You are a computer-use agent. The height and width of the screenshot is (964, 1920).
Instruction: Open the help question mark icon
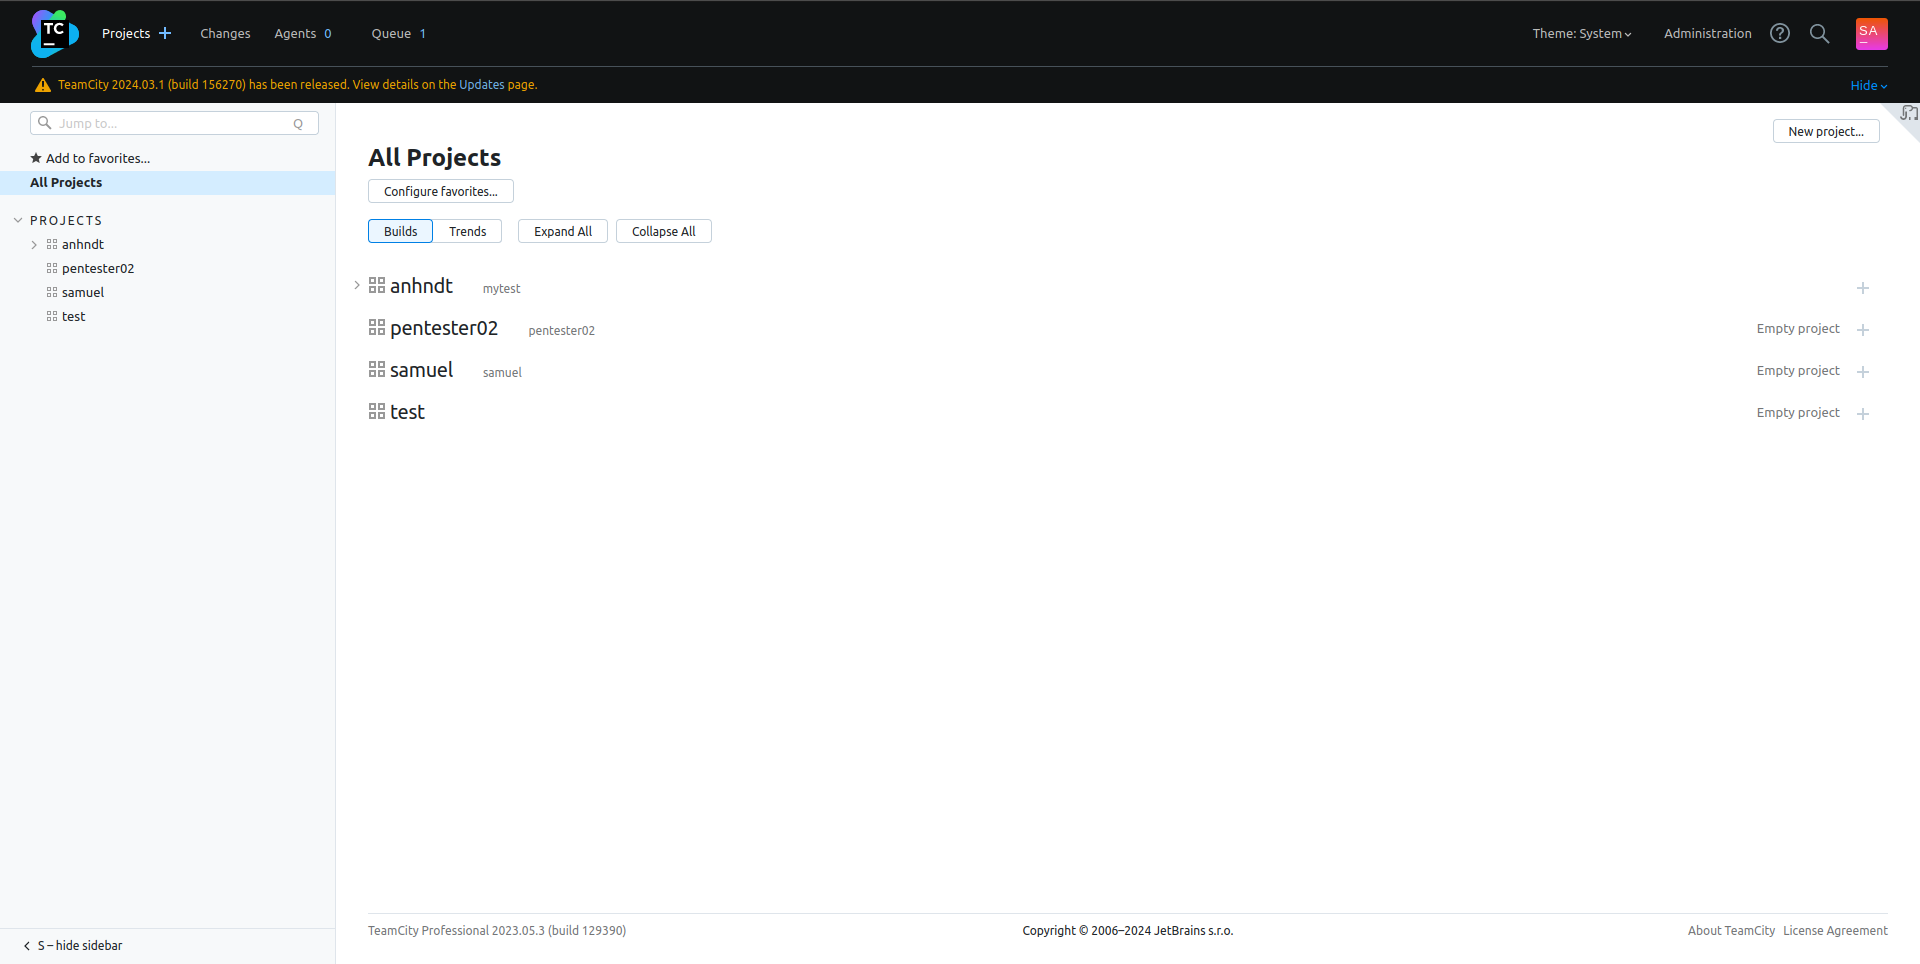coord(1780,33)
